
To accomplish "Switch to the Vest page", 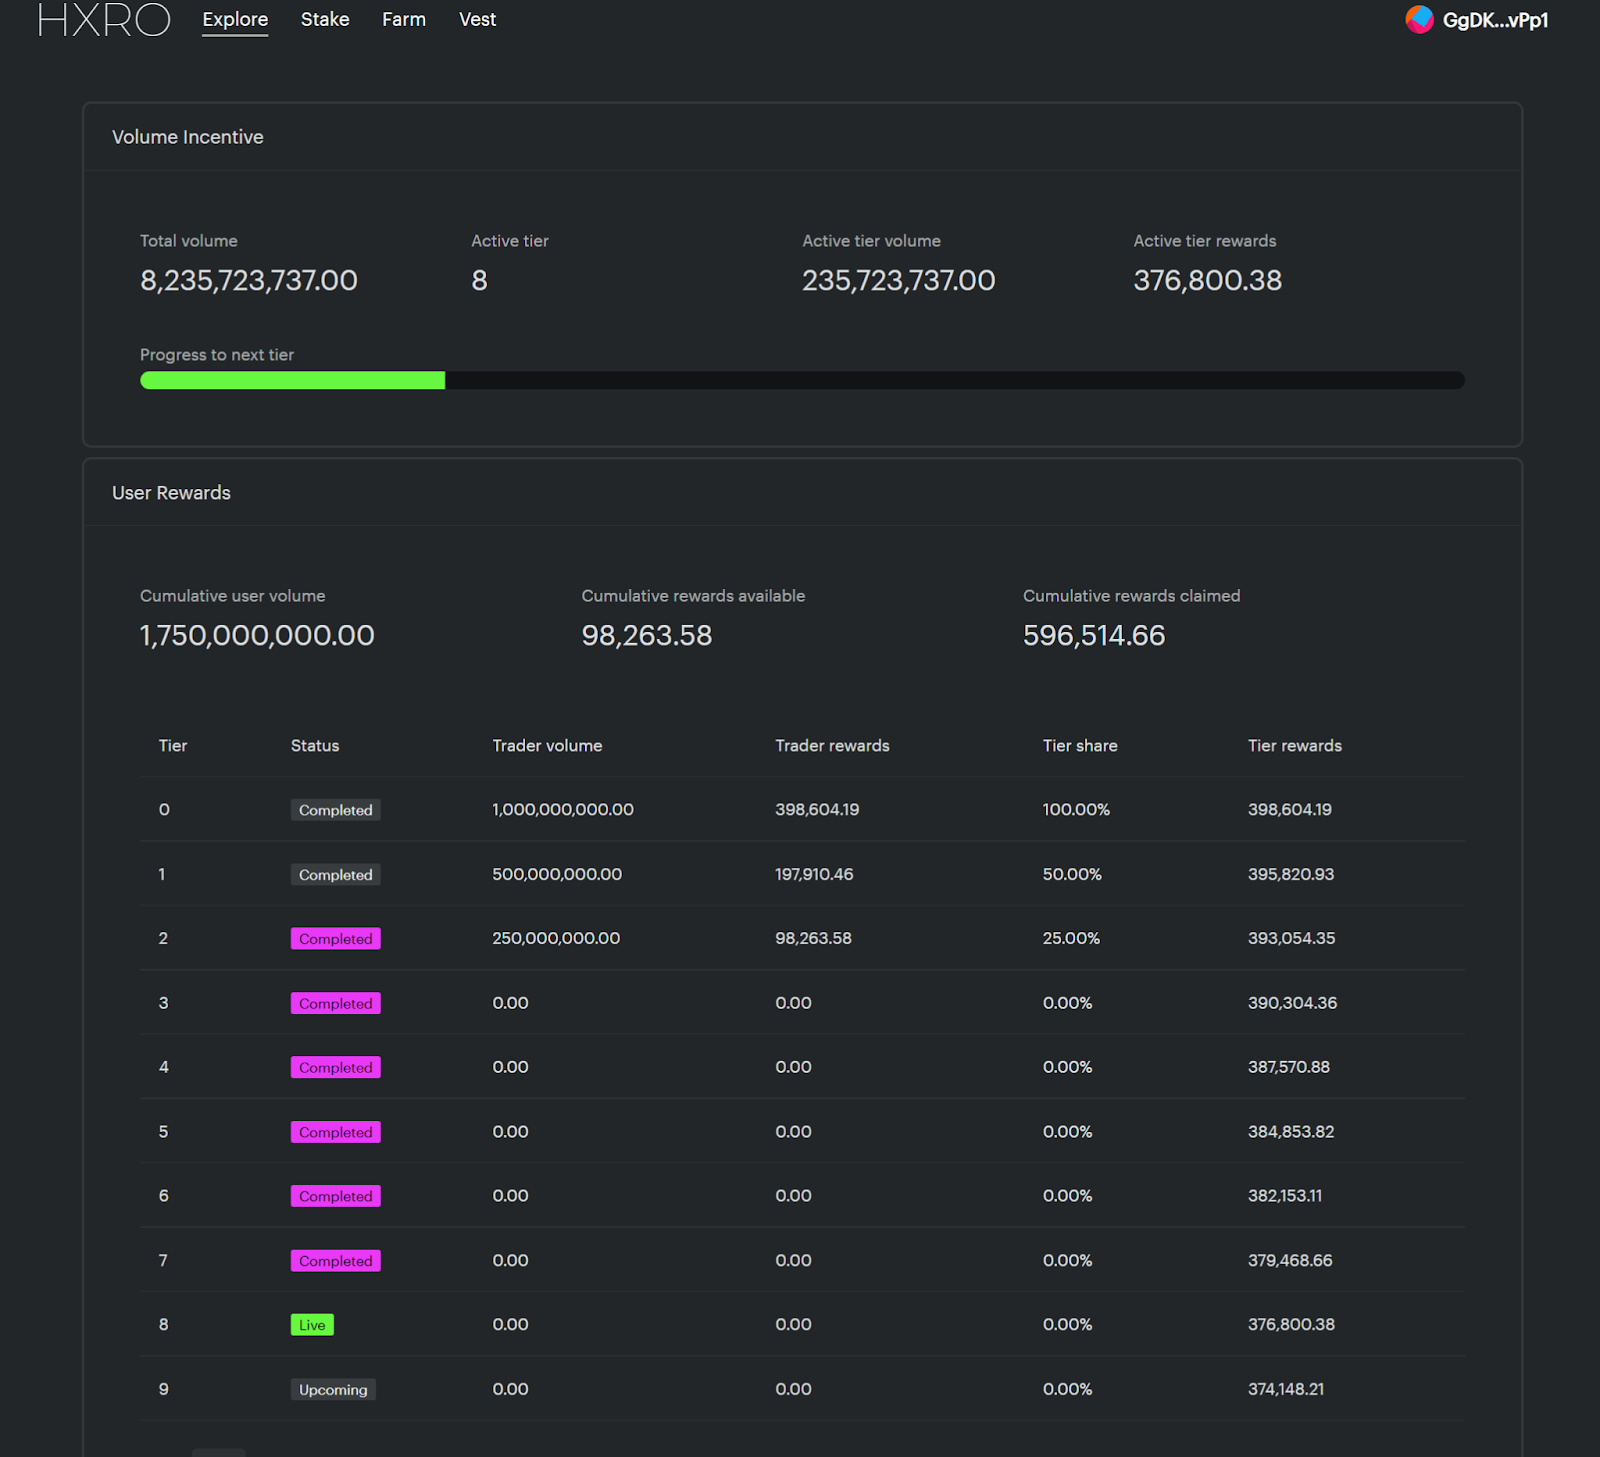I will click(477, 19).
